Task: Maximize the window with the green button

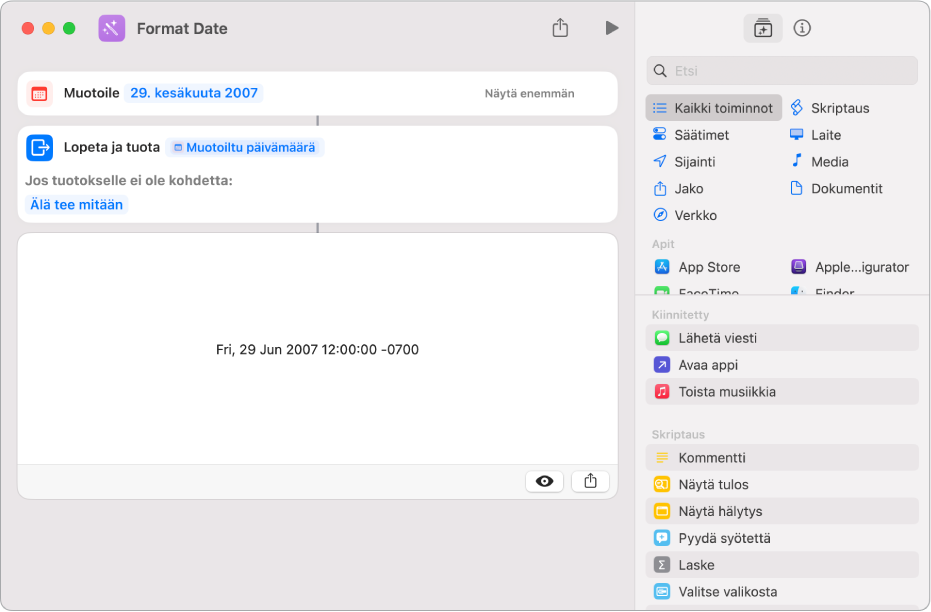Action: pyautogui.click(x=69, y=28)
